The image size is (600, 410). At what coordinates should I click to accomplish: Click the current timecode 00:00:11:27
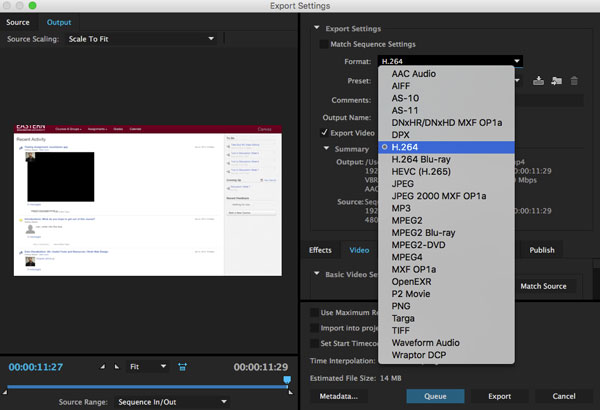click(36, 367)
